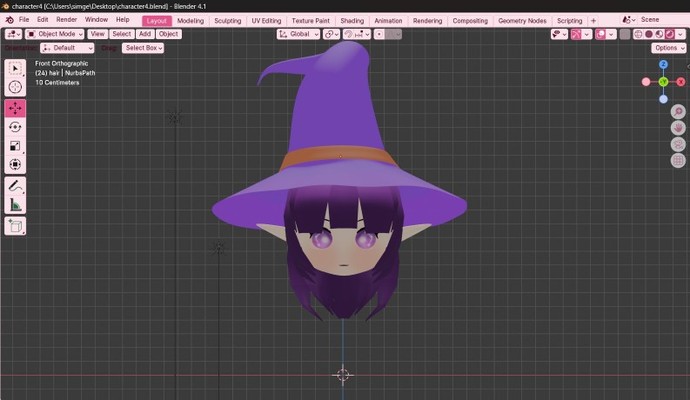
Task: Choose the Move tool in toolbar
Action: point(15,108)
